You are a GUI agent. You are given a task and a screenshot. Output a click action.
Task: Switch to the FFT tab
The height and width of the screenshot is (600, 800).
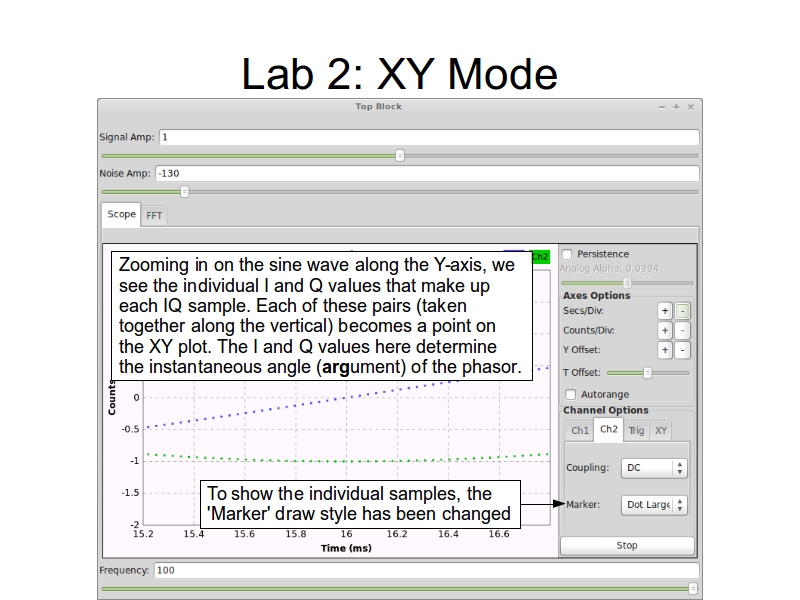point(154,215)
